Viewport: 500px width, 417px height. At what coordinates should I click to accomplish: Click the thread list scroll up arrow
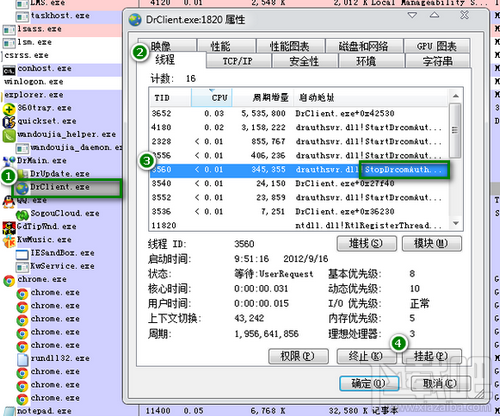click(455, 96)
